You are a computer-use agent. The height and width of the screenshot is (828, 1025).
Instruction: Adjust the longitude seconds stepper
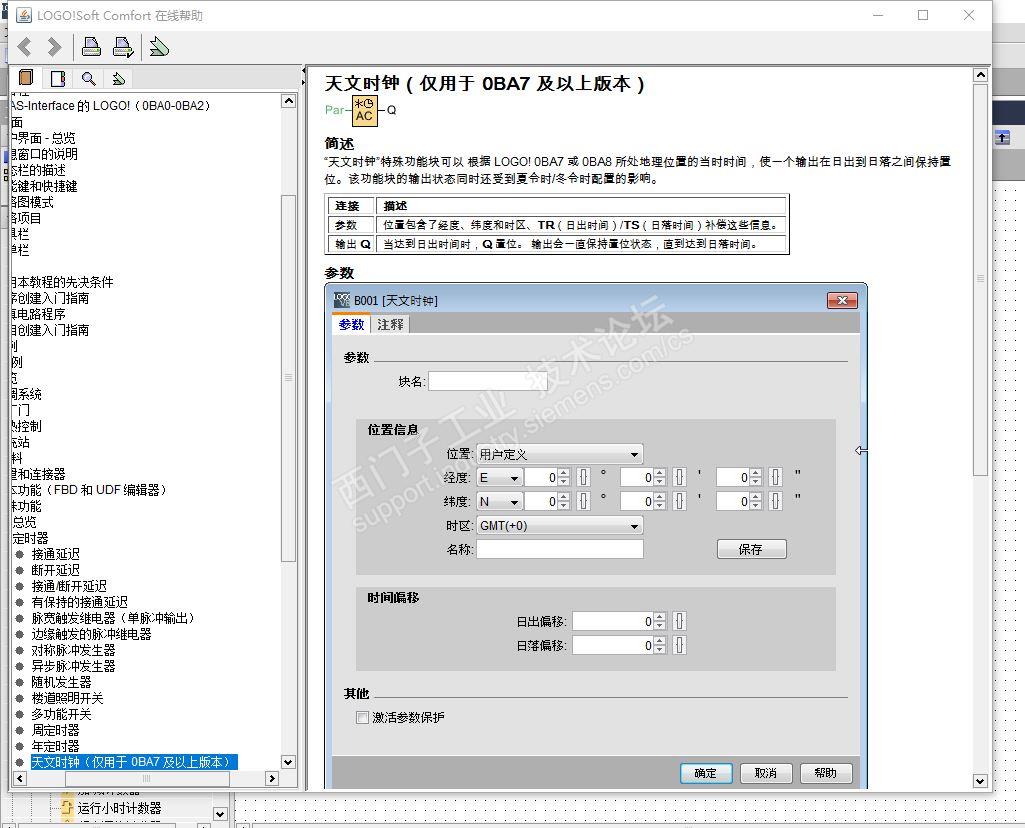pos(756,478)
